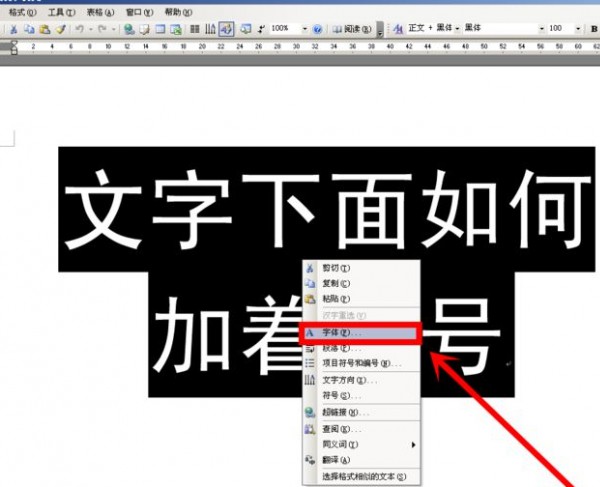Open the 窗口 menu
This screenshot has height=487, width=600.
(139, 12)
